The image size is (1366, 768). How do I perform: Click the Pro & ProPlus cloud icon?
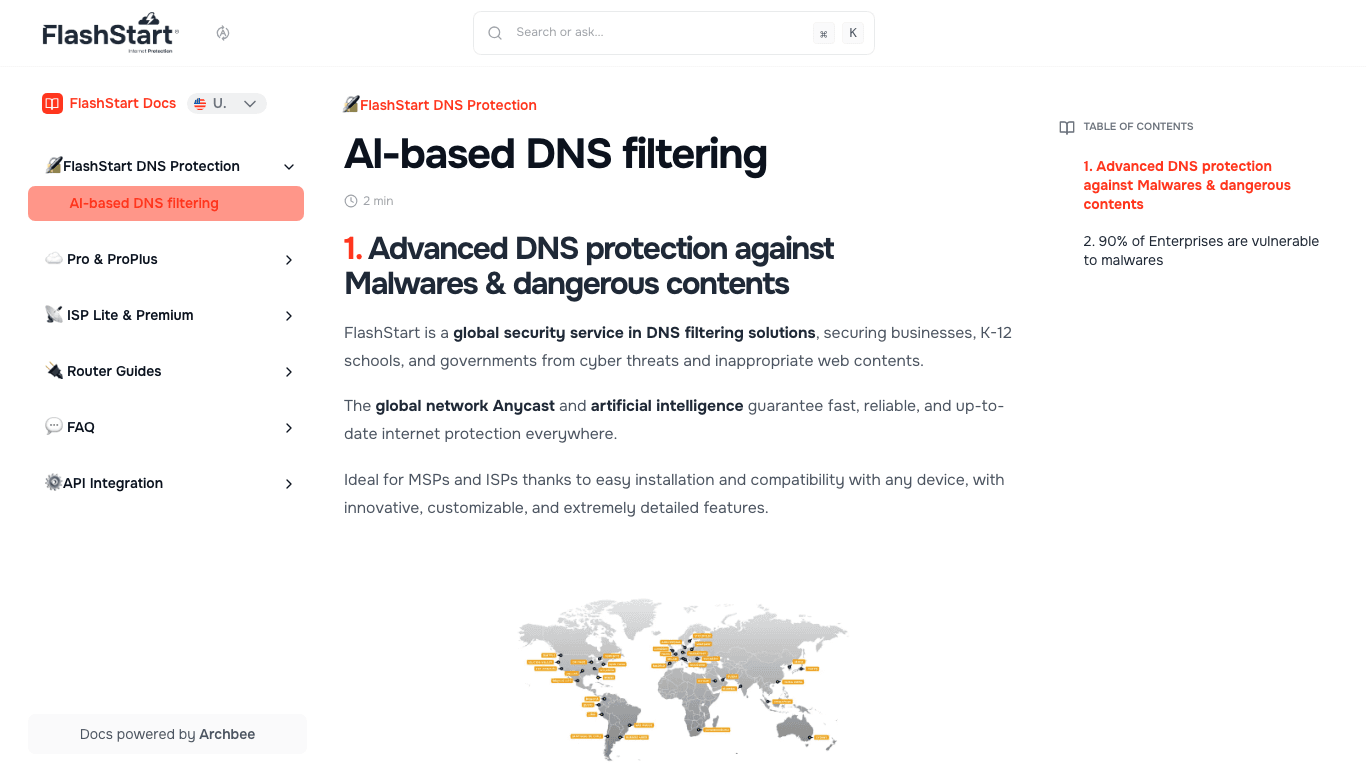point(54,259)
